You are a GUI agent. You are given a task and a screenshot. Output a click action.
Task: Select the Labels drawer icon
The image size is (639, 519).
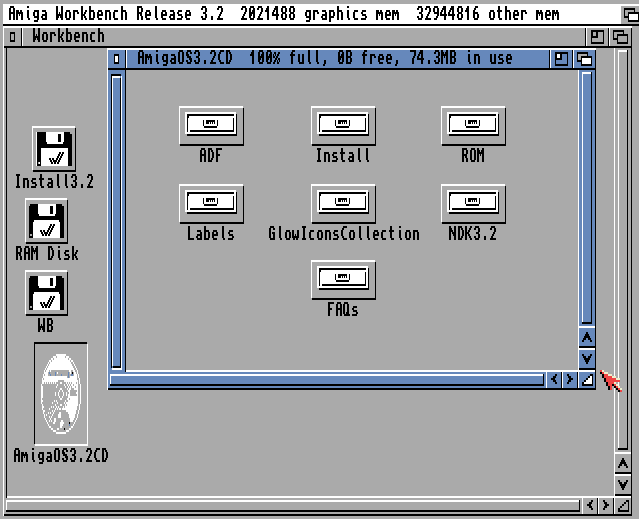point(211,203)
